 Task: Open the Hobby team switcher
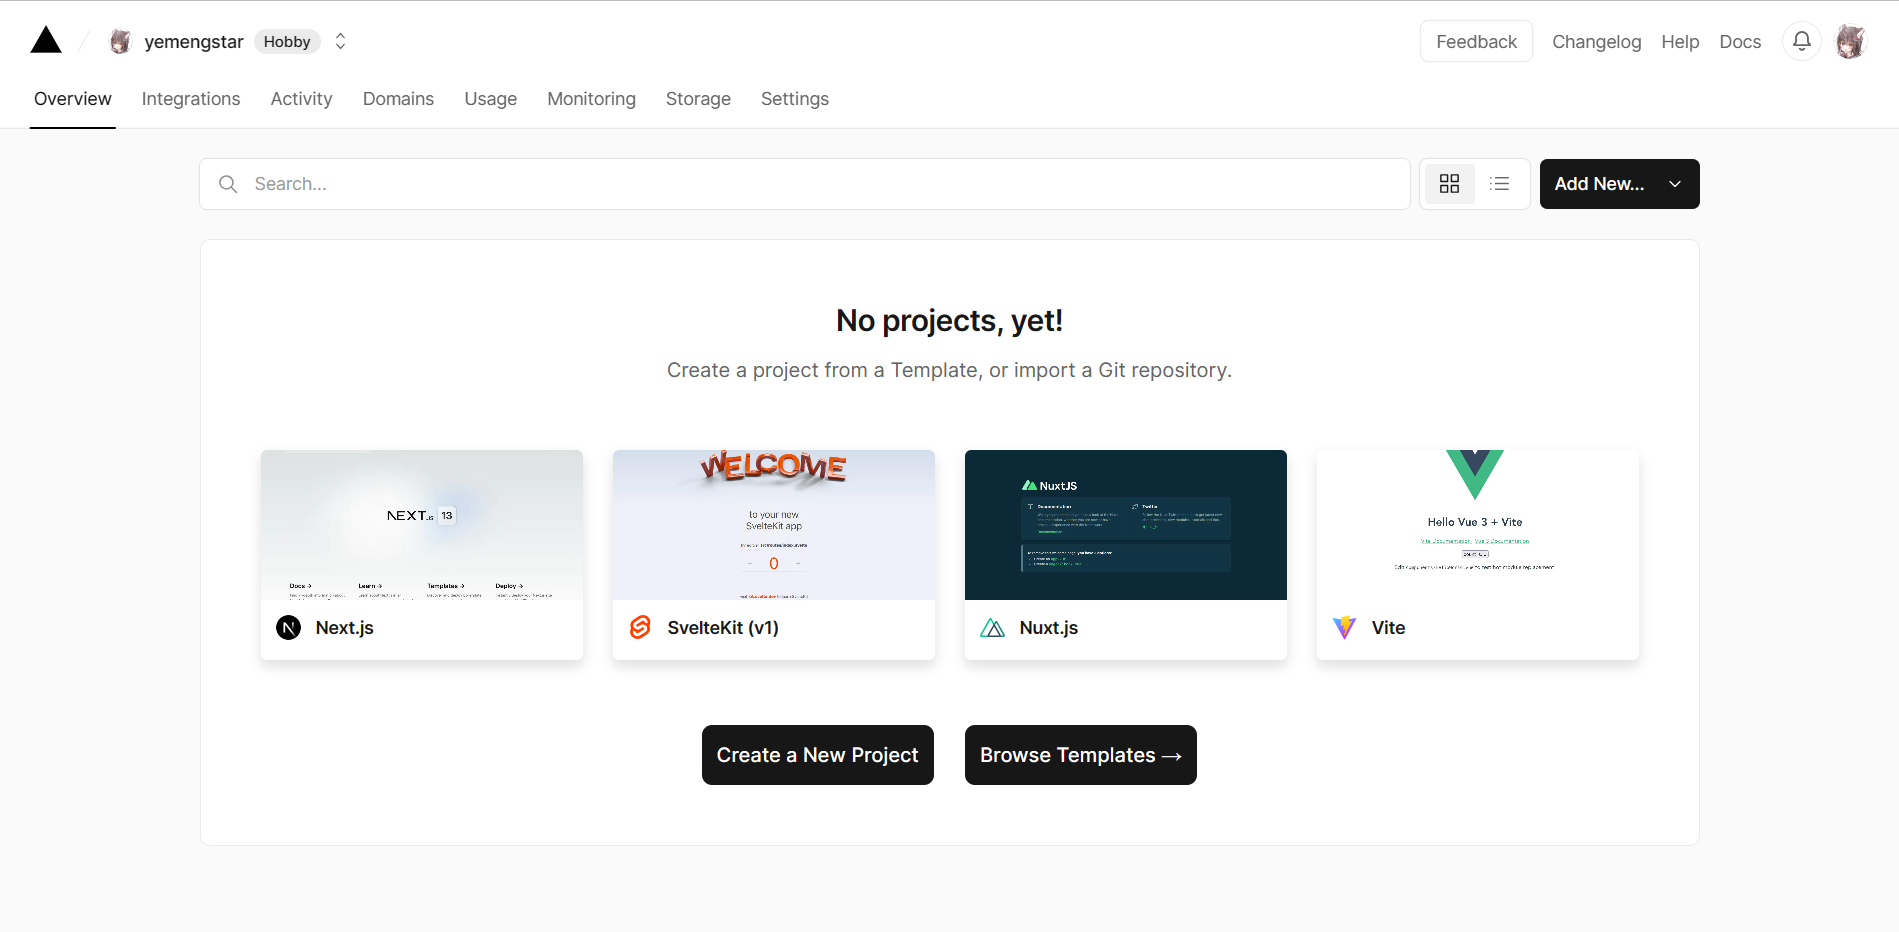[340, 41]
